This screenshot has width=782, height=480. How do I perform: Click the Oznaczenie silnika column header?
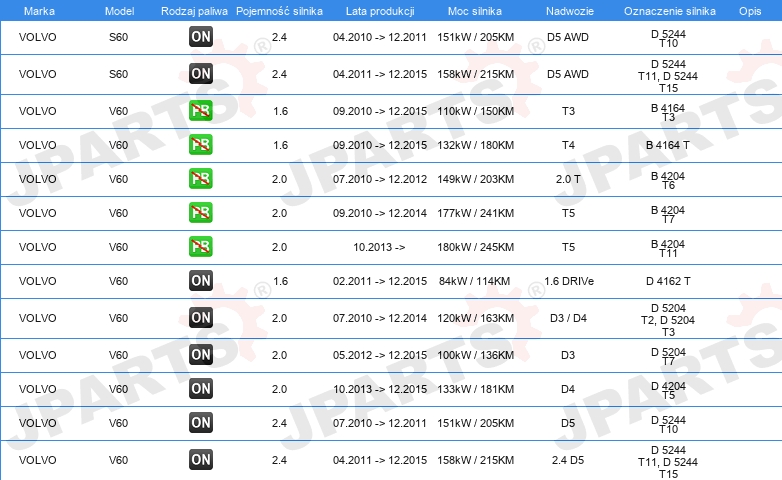[669, 11]
